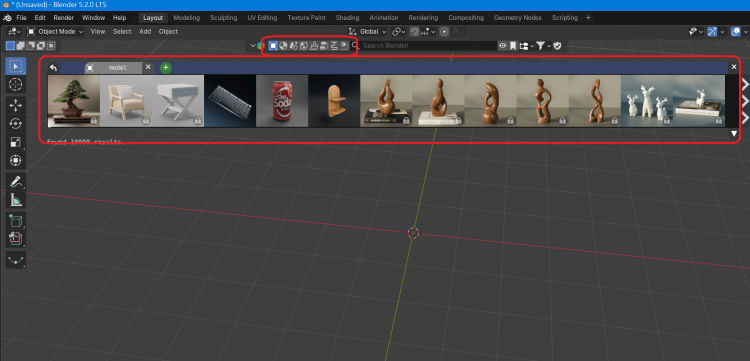Pick the bonsai tree thumbnail
The image size is (750, 361).
pyautogui.click(x=74, y=100)
